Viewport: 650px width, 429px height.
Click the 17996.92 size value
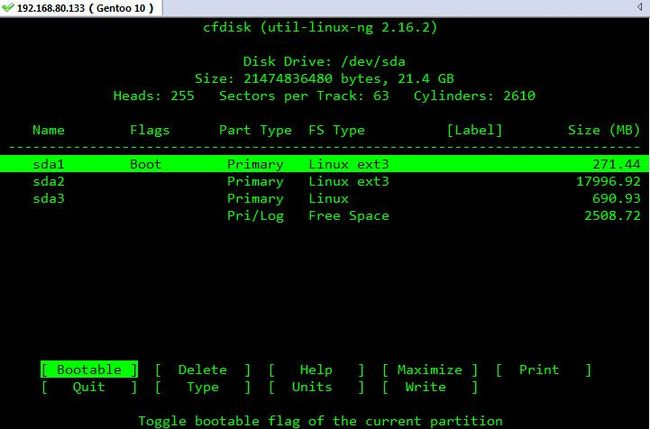tap(609, 181)
